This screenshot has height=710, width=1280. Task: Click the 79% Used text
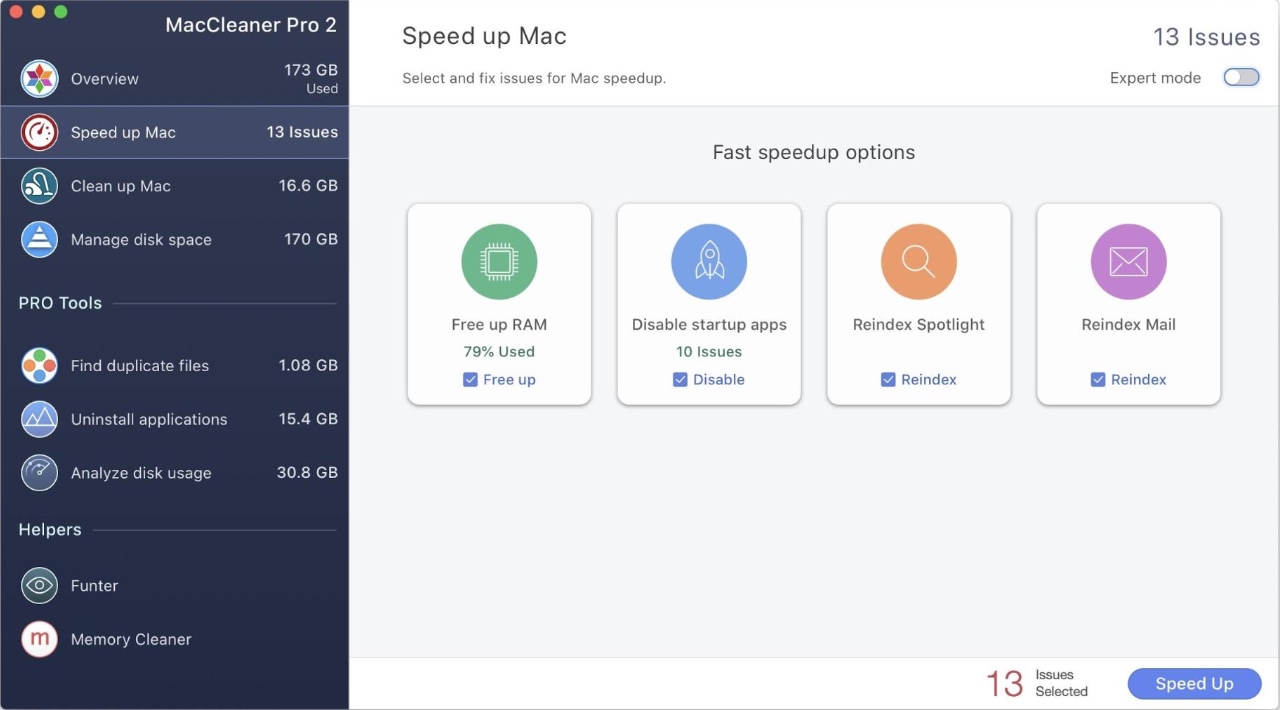tap(499, 352)
